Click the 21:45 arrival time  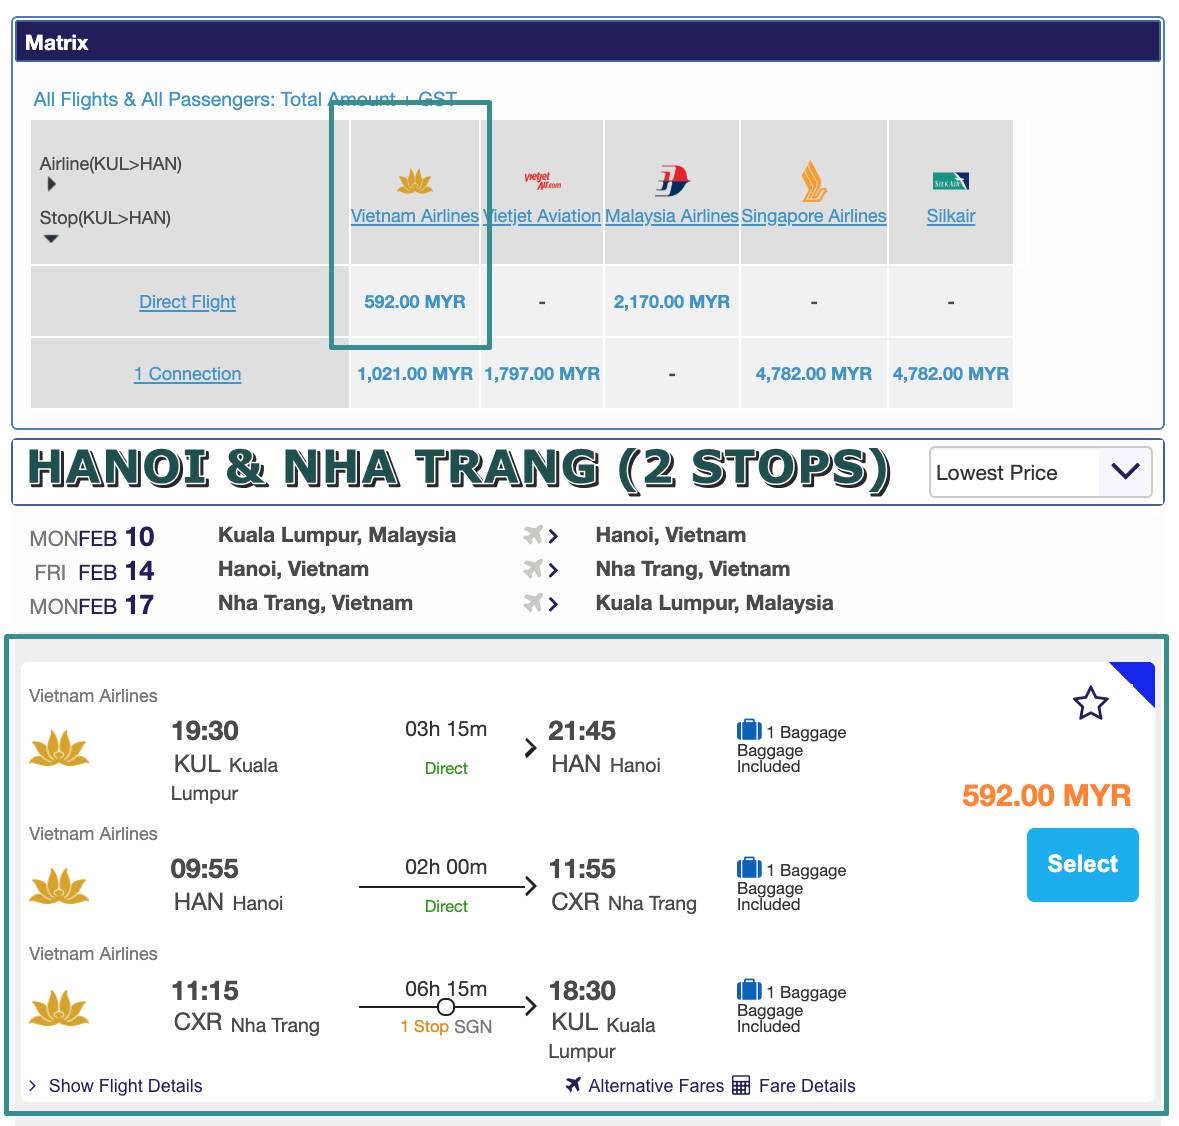point(582,731)
